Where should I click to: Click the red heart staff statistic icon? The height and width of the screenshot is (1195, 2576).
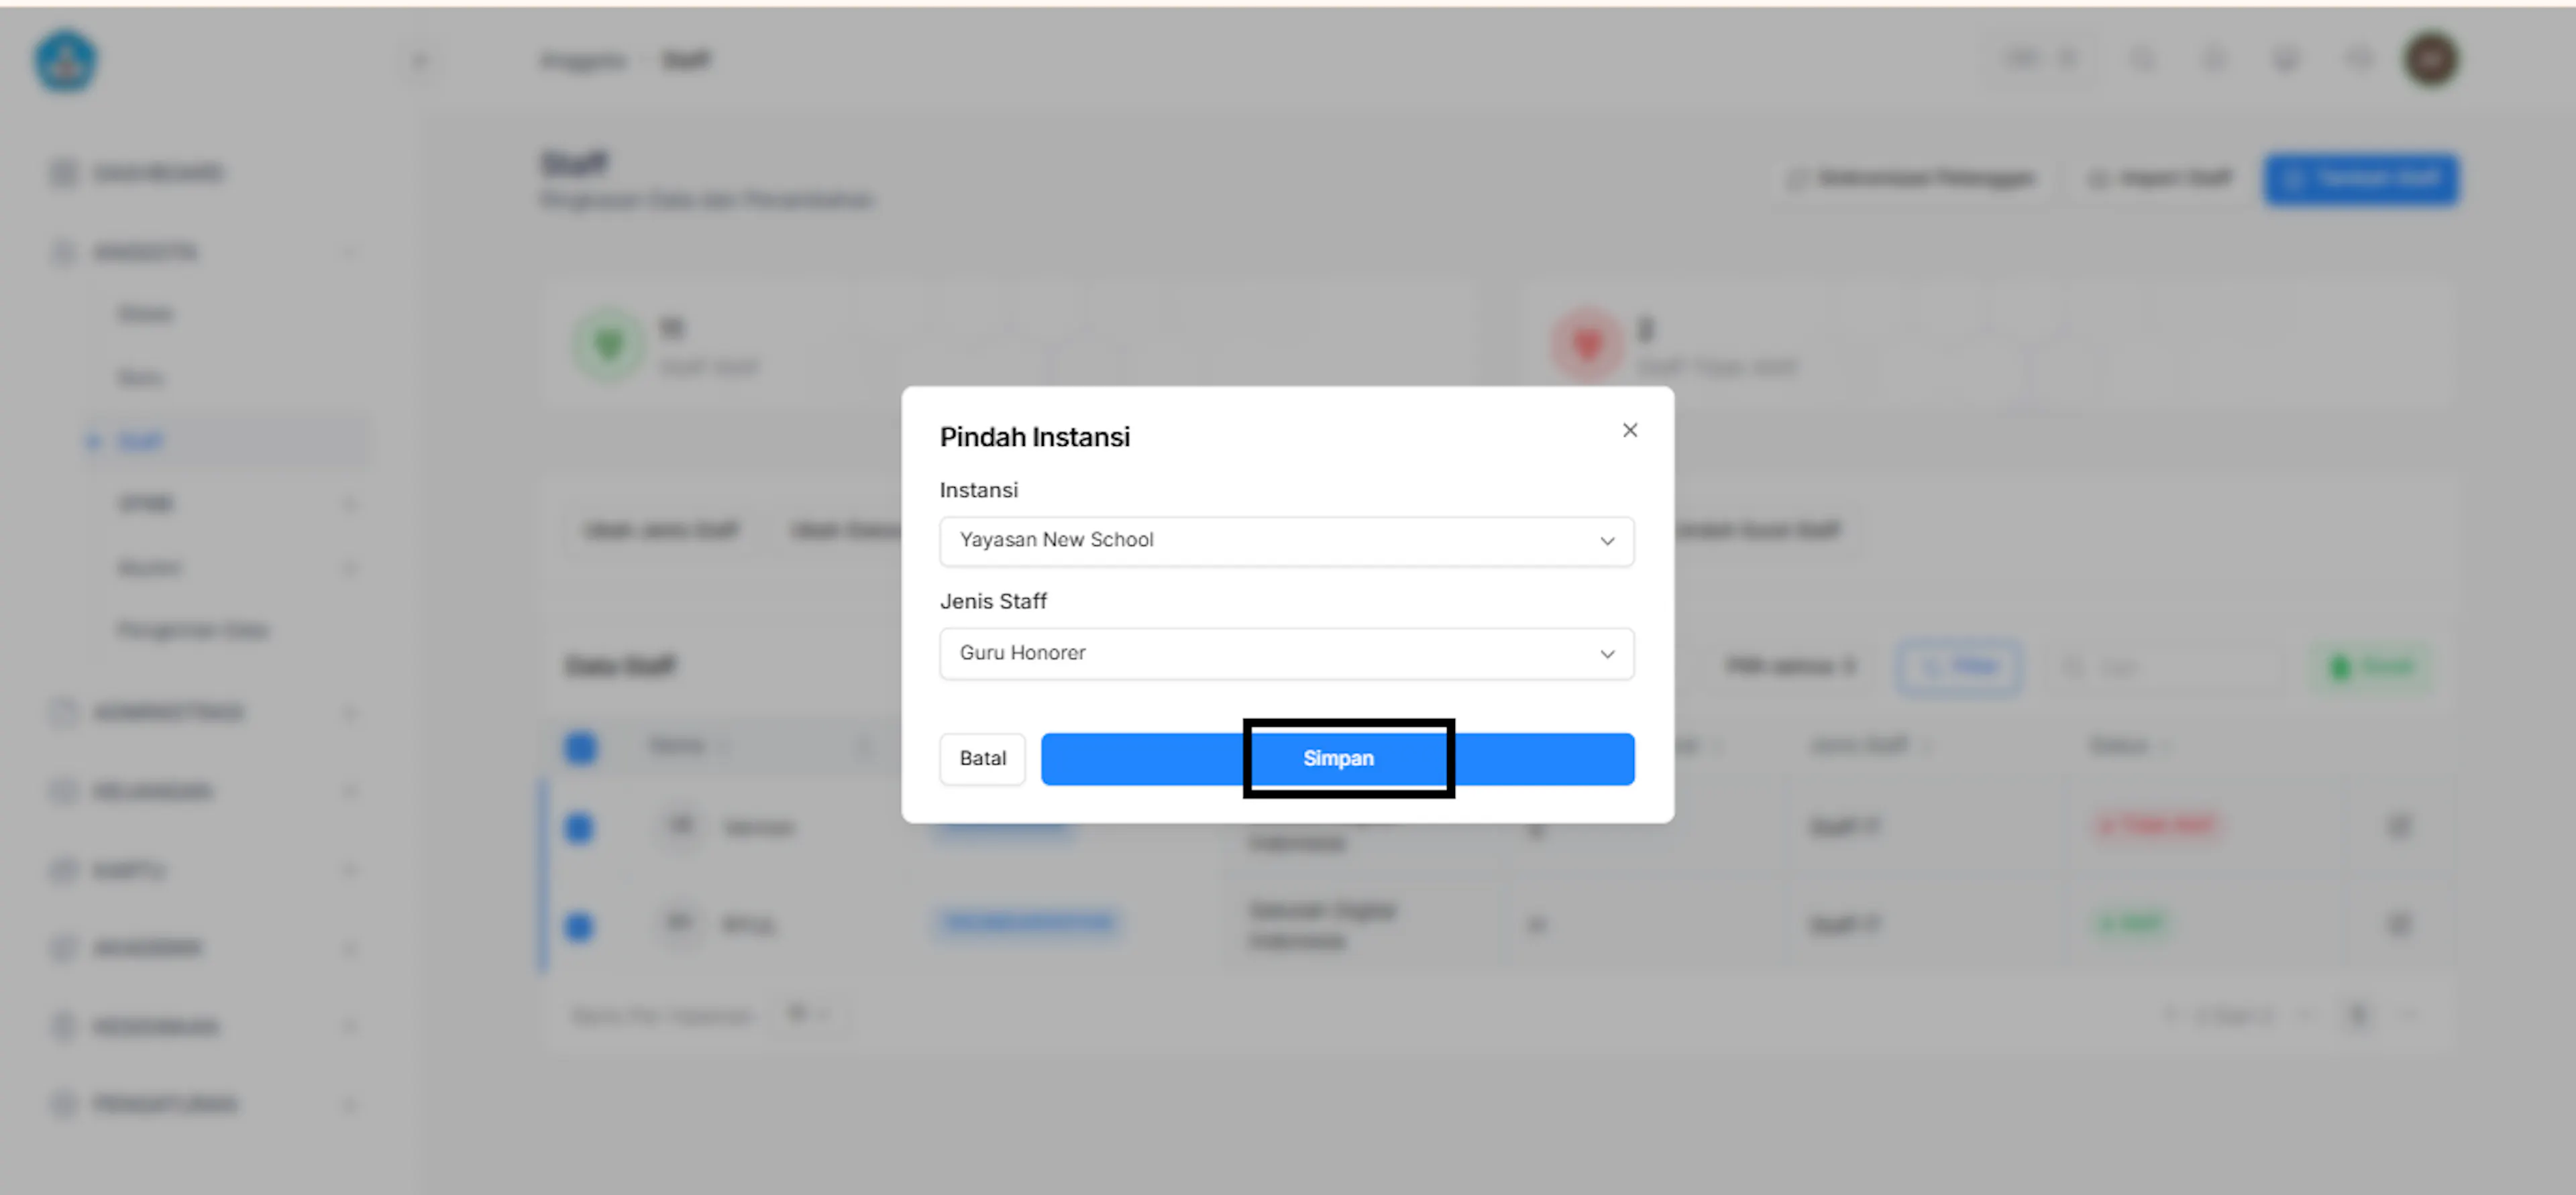coord(1587,346)
